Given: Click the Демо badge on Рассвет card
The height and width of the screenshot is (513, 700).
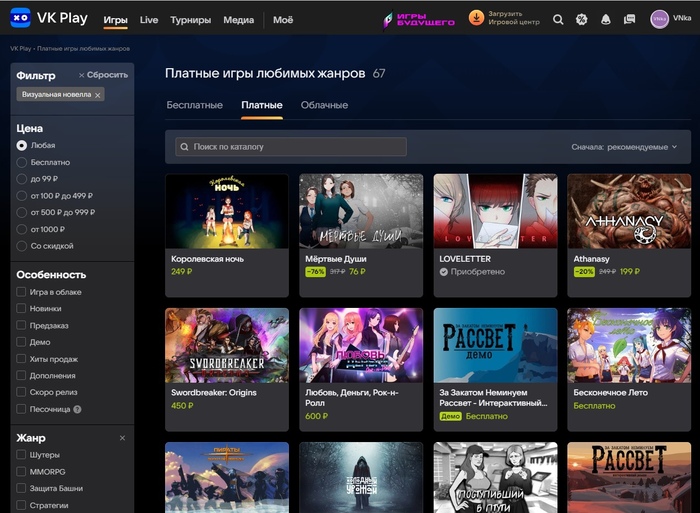Looking at the screenshot, I should point(450,416).
